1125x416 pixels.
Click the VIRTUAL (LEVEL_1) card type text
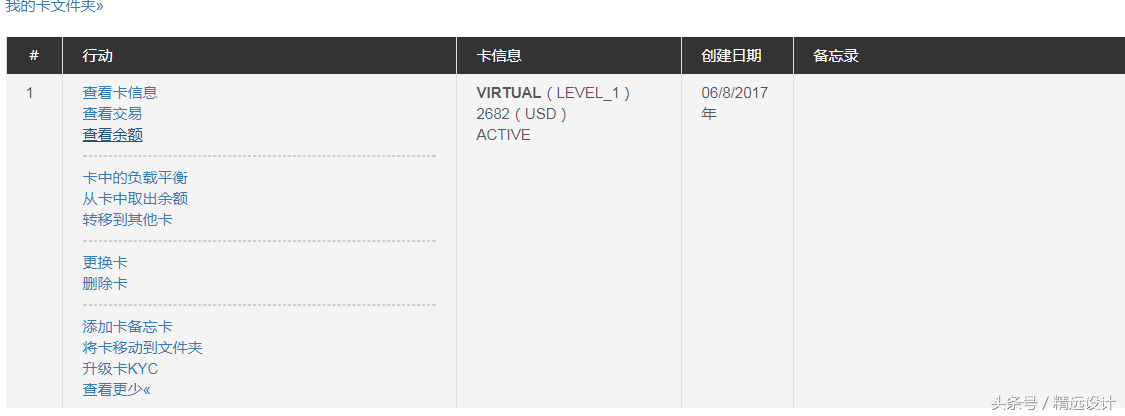553,93
